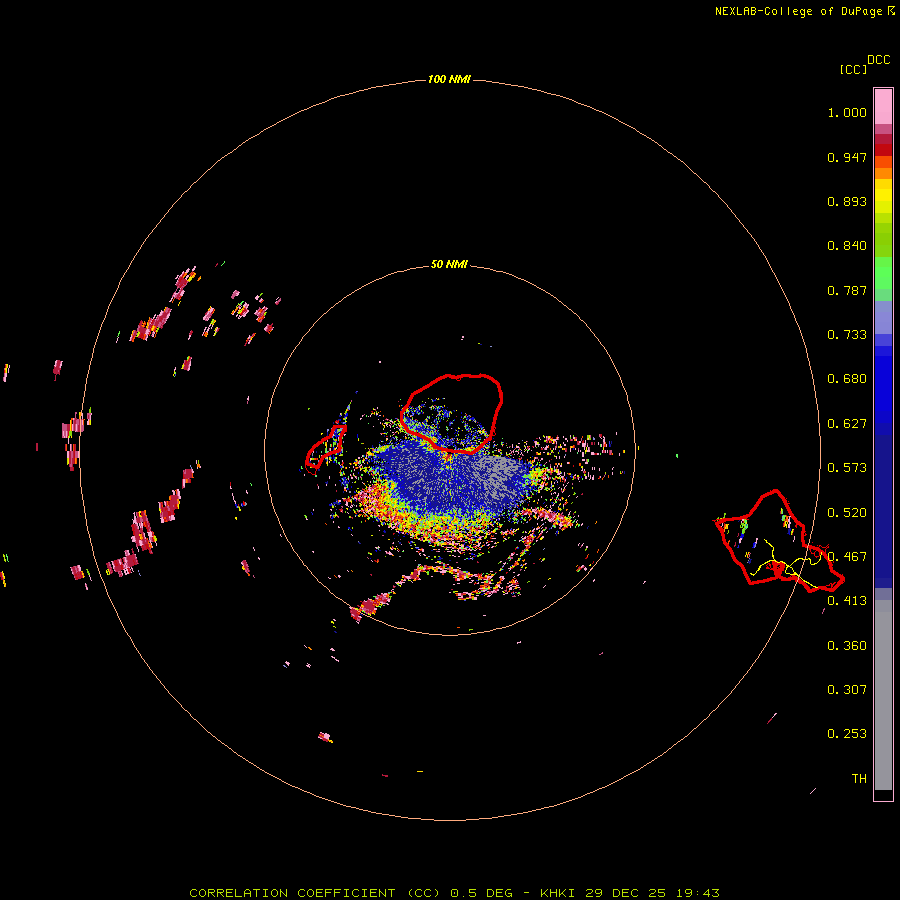Click the 0.787 scale value
This screenshot has width=900, height=900.
pyautogui.click(x=847, y=290)
